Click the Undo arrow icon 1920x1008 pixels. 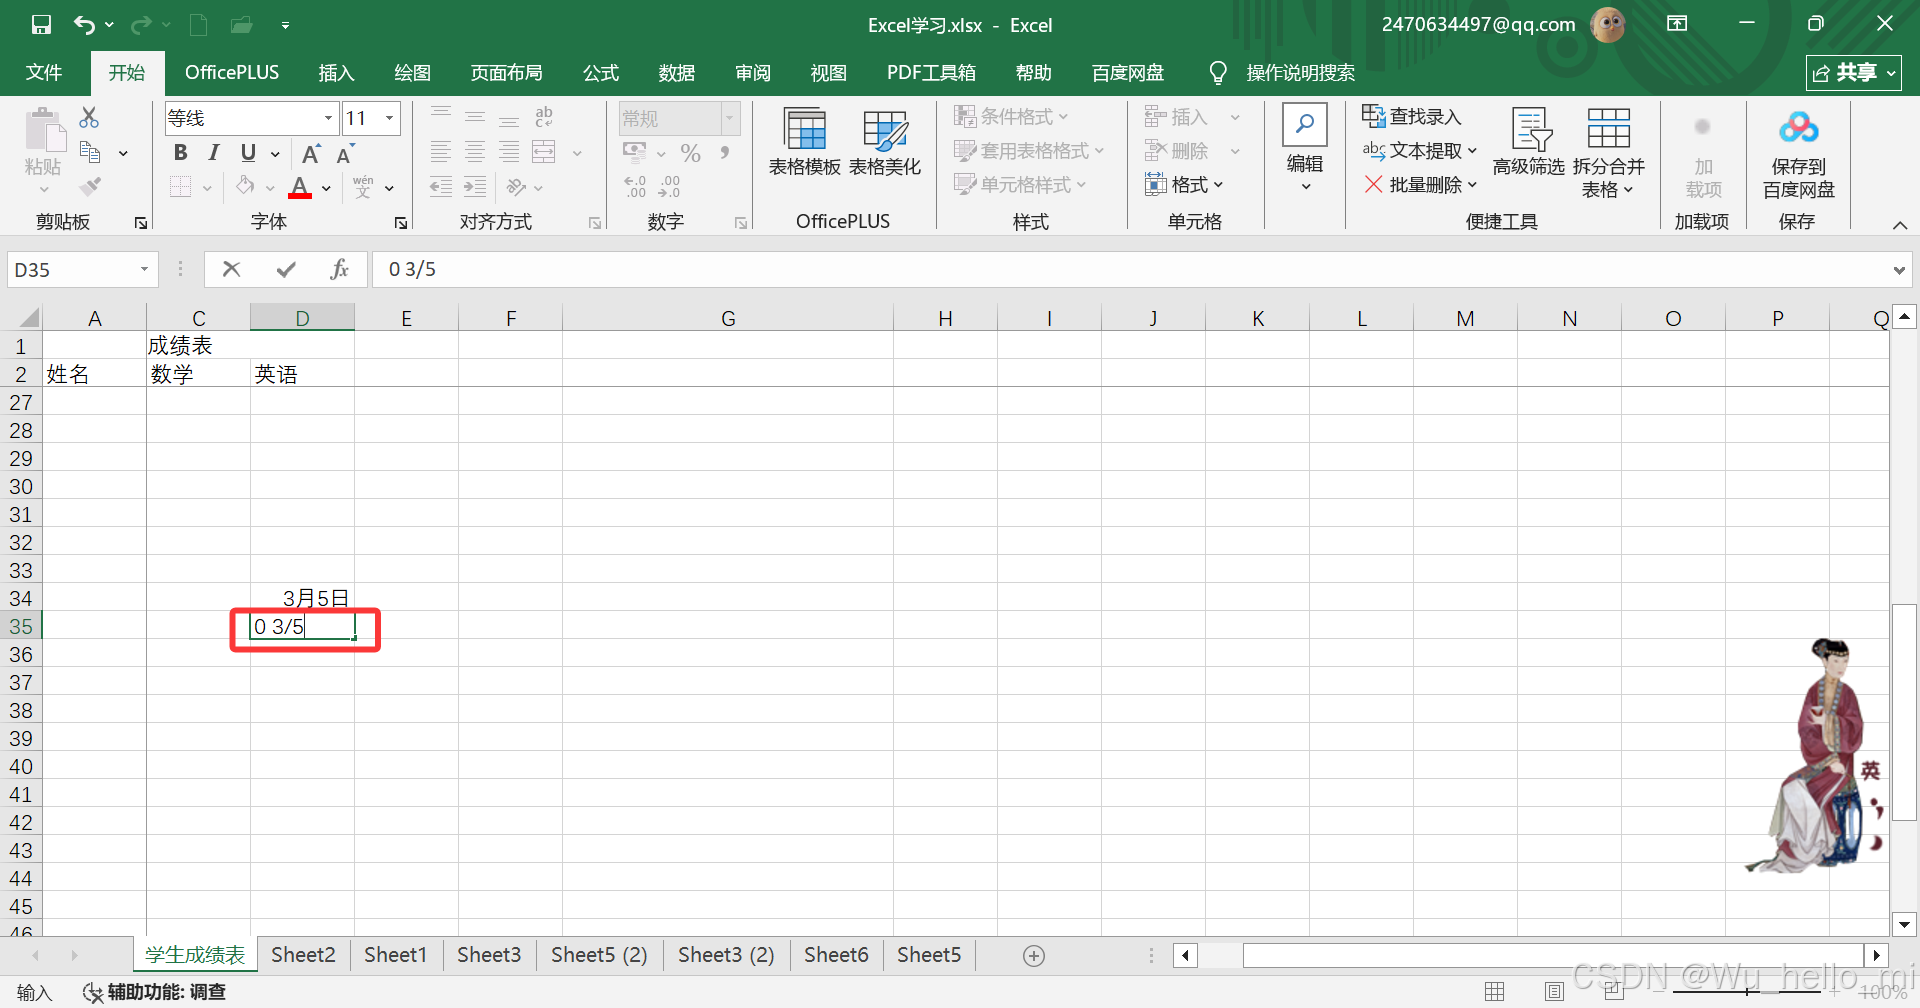(x=85, y=25)
